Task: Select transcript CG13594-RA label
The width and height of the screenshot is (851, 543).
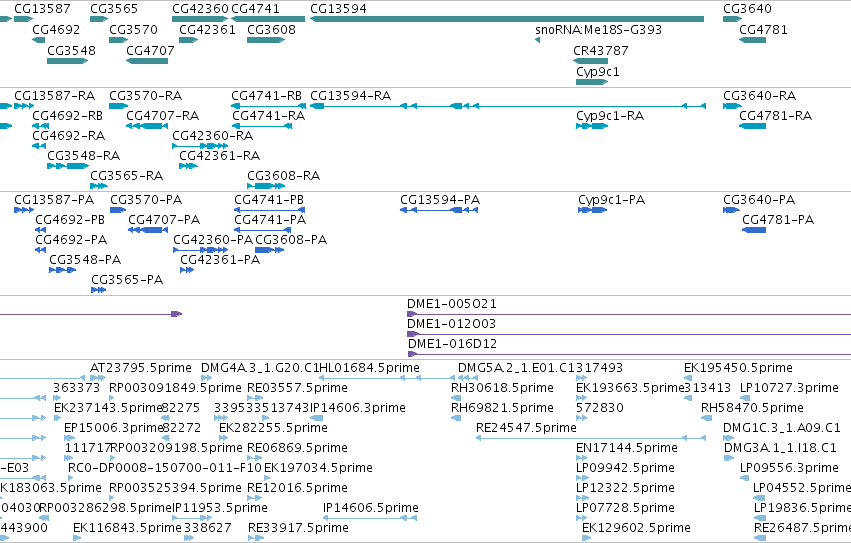Action: point(351,96)
